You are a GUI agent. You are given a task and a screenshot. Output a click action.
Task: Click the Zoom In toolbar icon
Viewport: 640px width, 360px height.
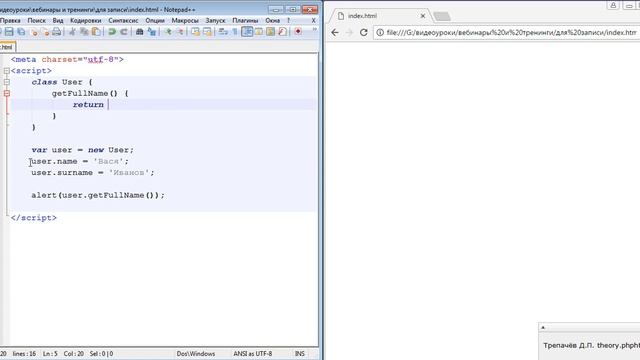click(168, 31)
